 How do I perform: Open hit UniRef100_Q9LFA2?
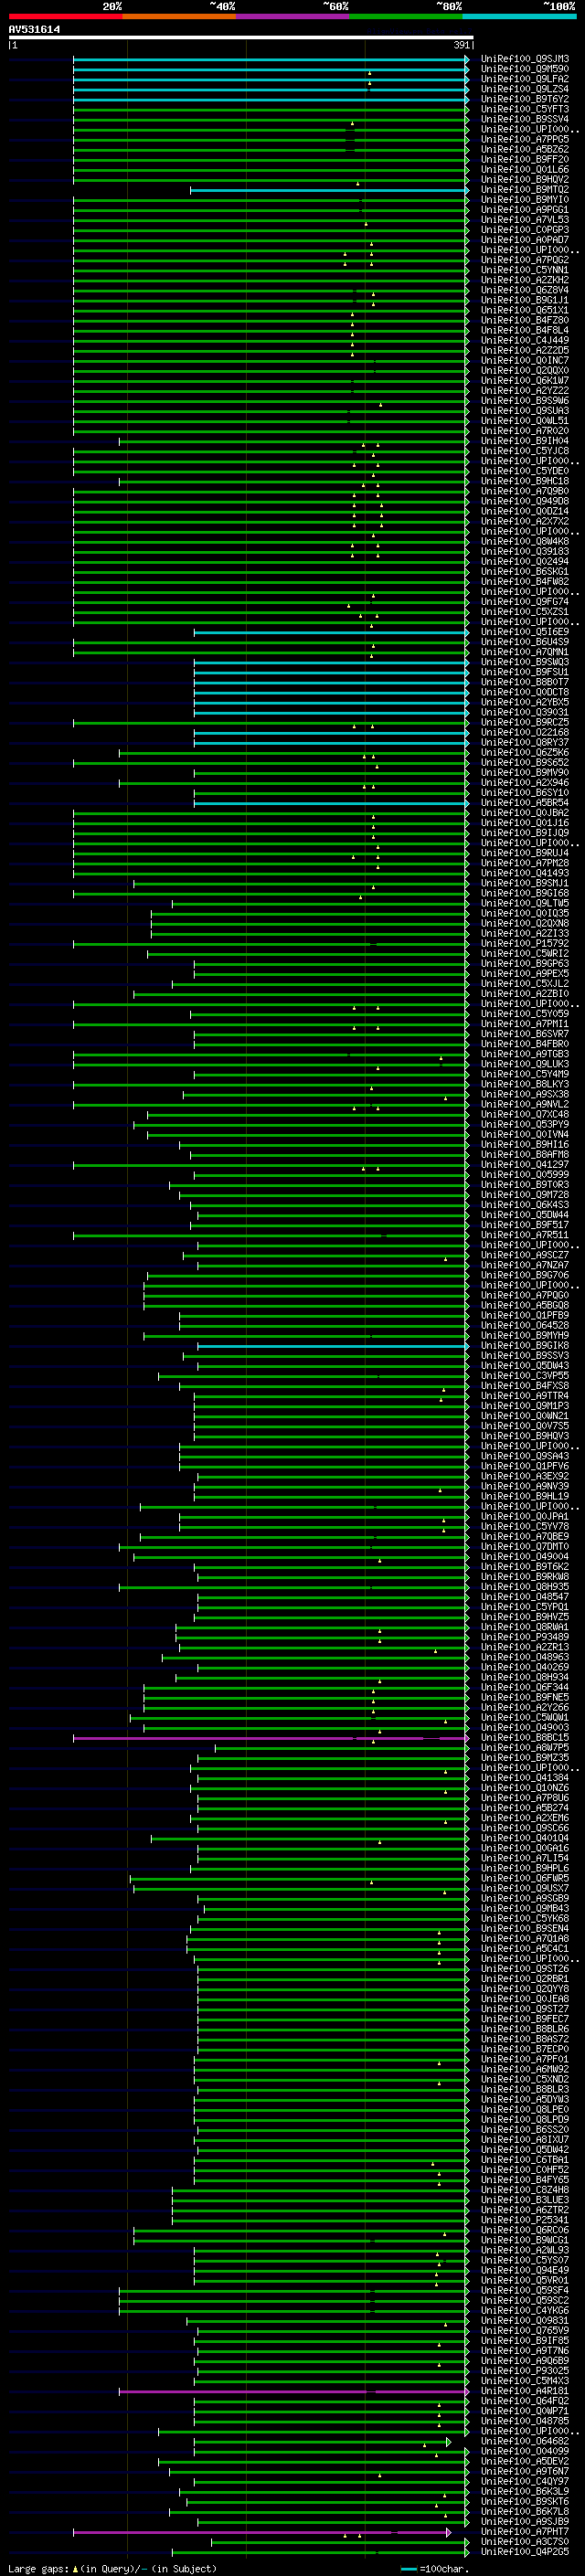525,79
